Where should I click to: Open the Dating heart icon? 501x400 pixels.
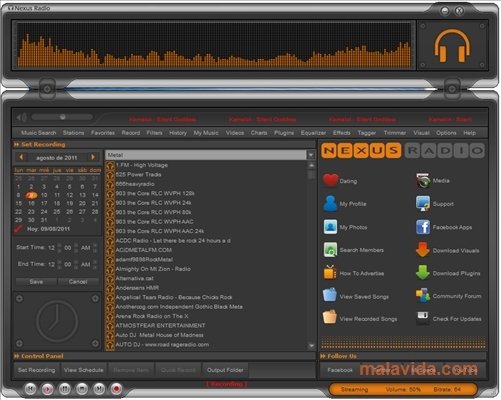[x=330, y=180]
